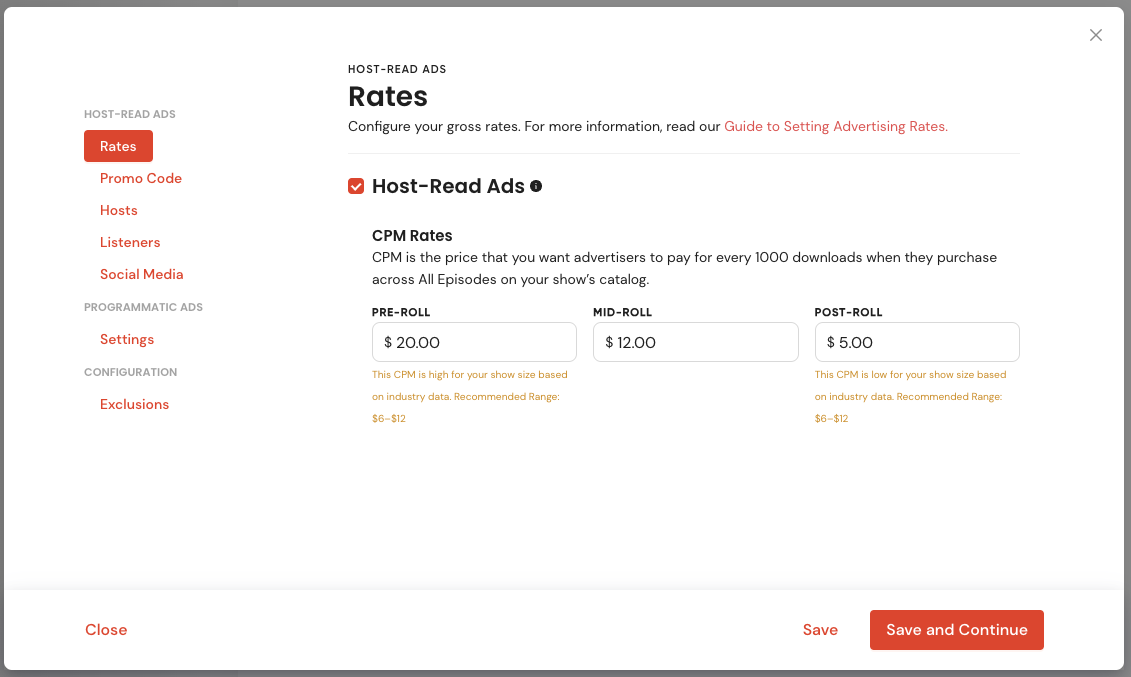
Task: Click the Pre-Roll CPM input field
Action: [x=474, y=342]
